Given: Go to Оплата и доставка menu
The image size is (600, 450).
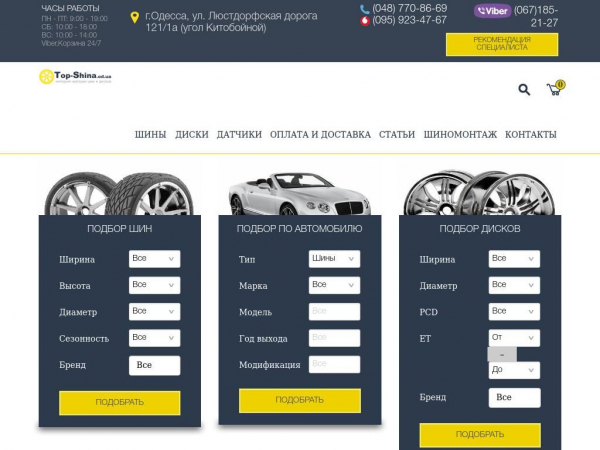Looking at the screenshot, I should tap(320, 134).
